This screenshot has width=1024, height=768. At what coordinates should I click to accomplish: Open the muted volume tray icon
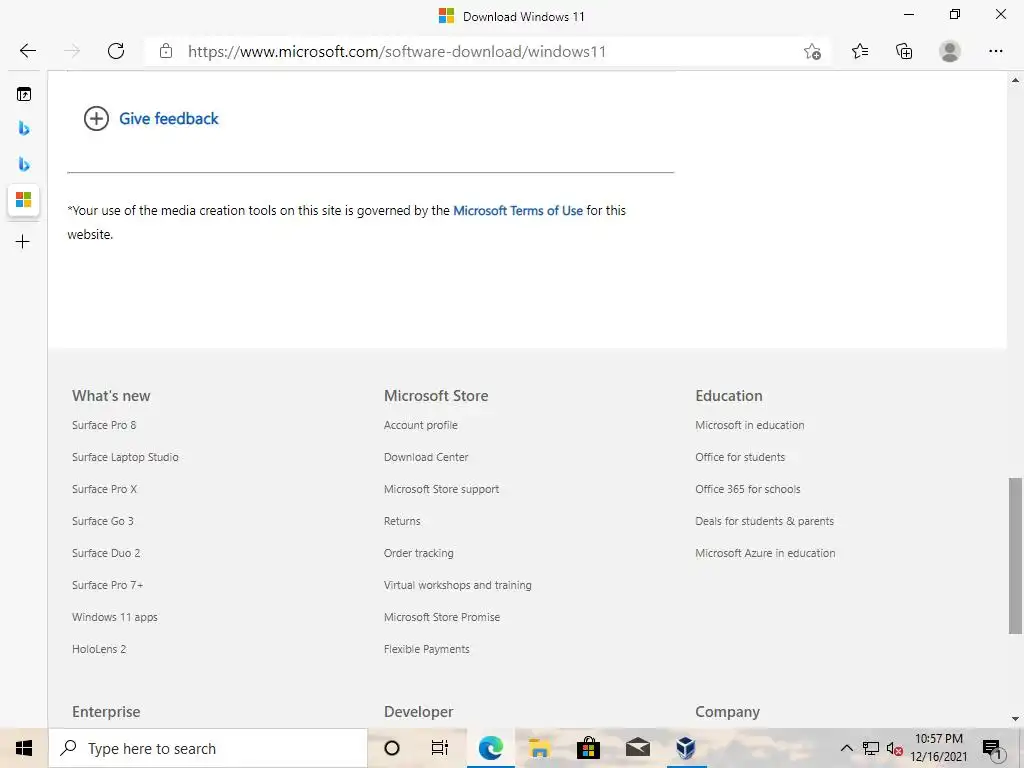click(895, 748)
